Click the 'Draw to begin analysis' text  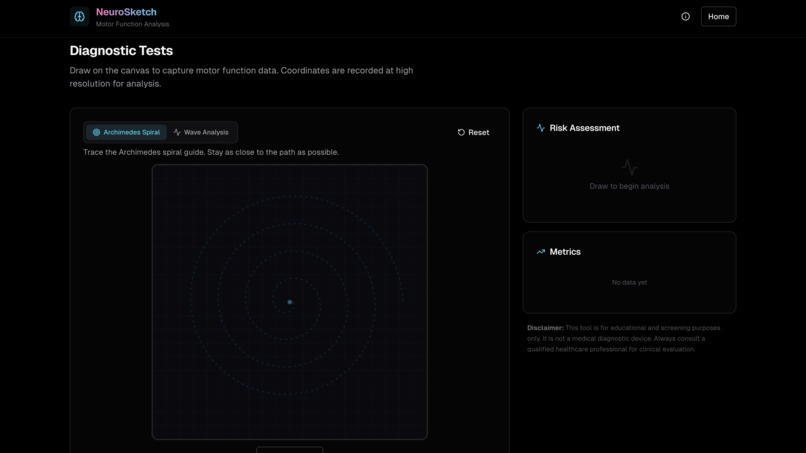coord(629,186)
